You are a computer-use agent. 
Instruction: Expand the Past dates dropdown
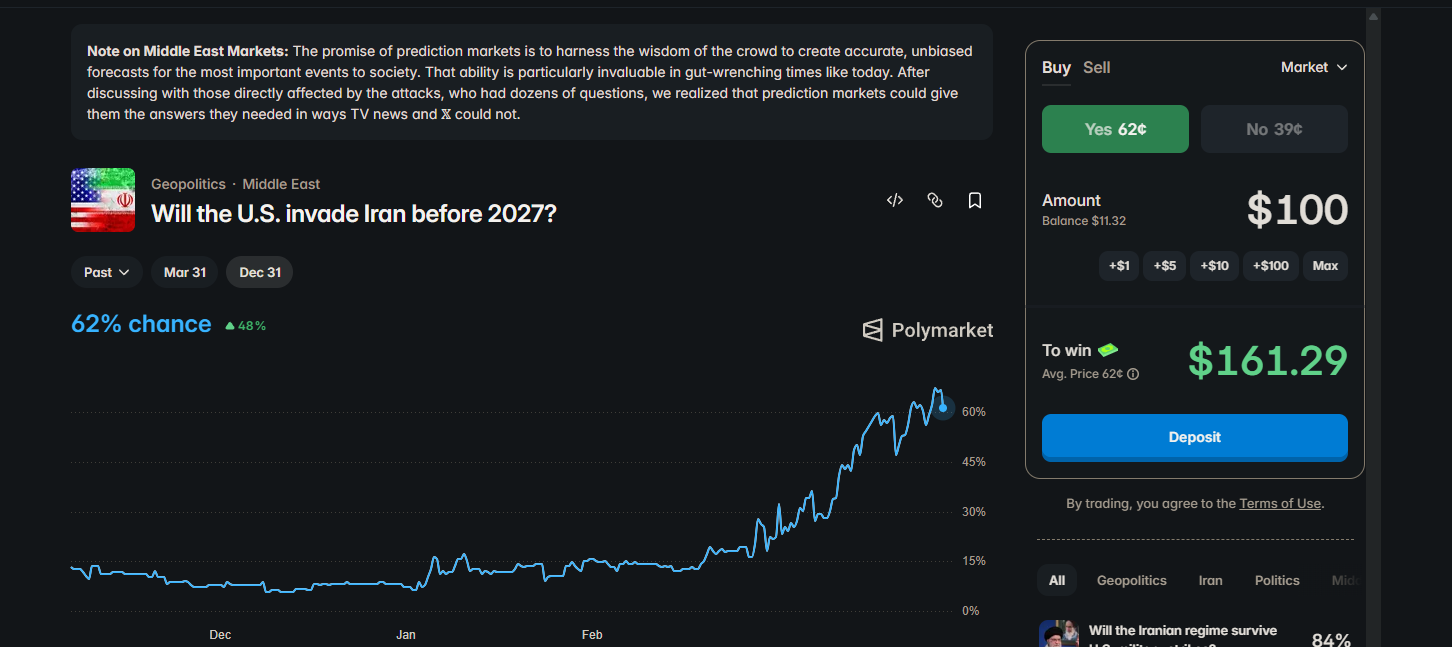coord(107,272)
